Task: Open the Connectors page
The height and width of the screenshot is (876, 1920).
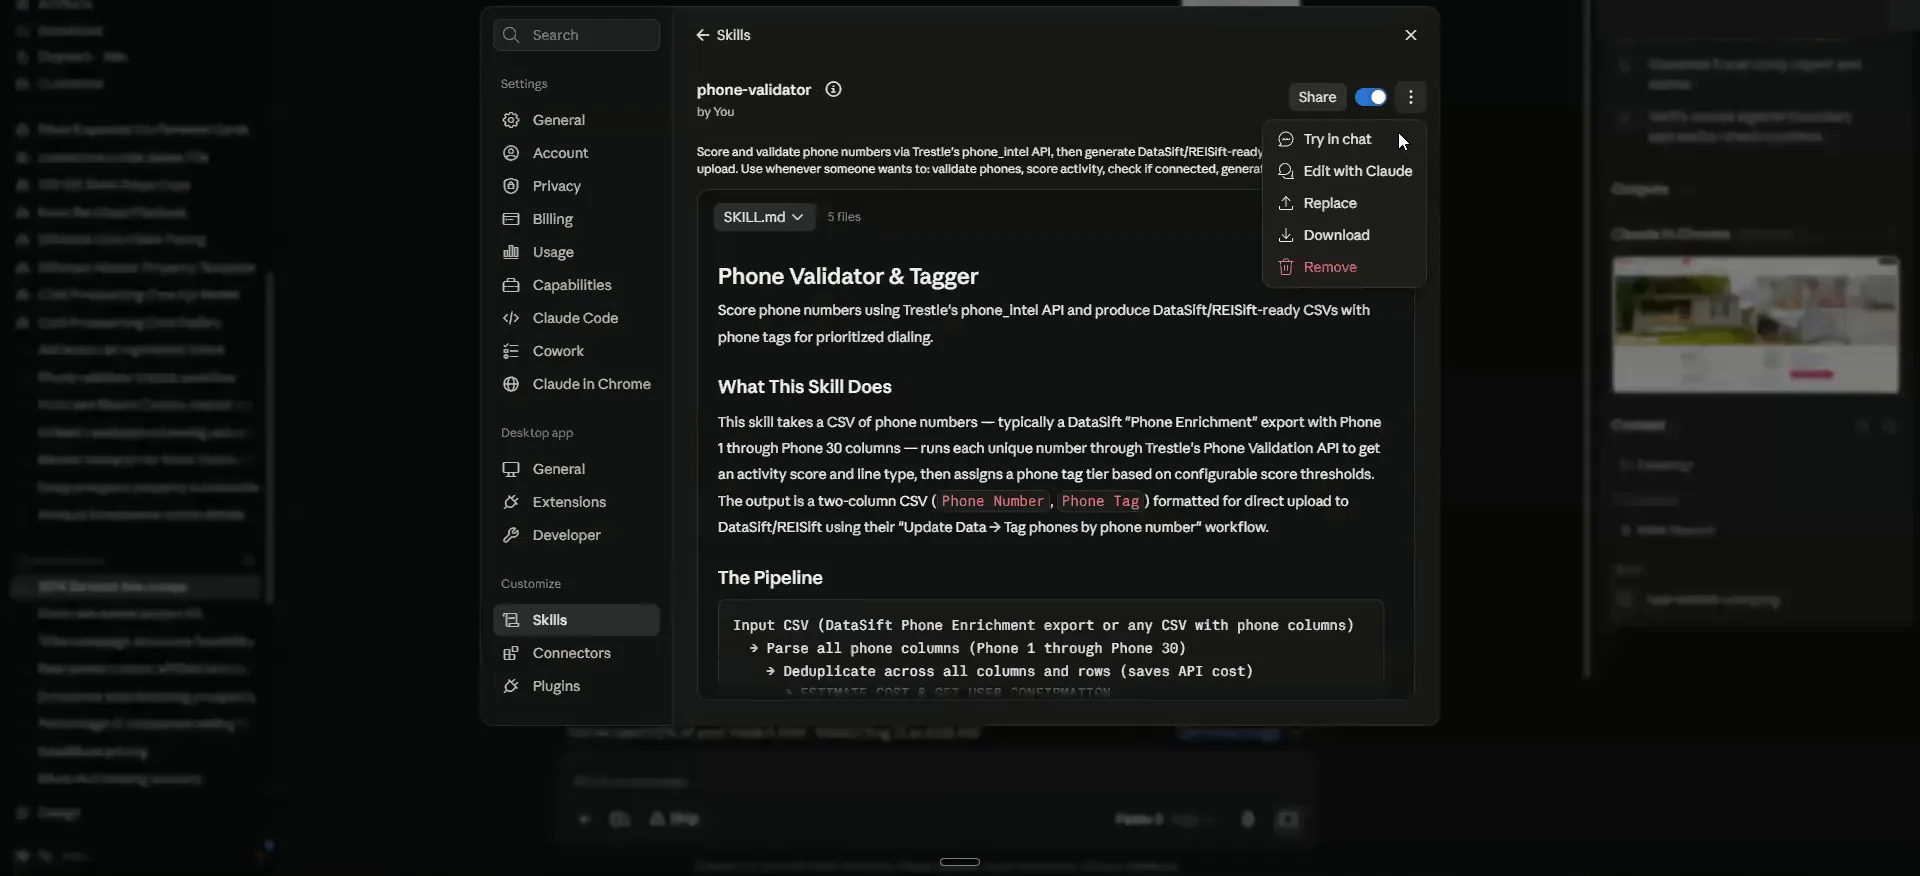Action: (x=576, y=653)
